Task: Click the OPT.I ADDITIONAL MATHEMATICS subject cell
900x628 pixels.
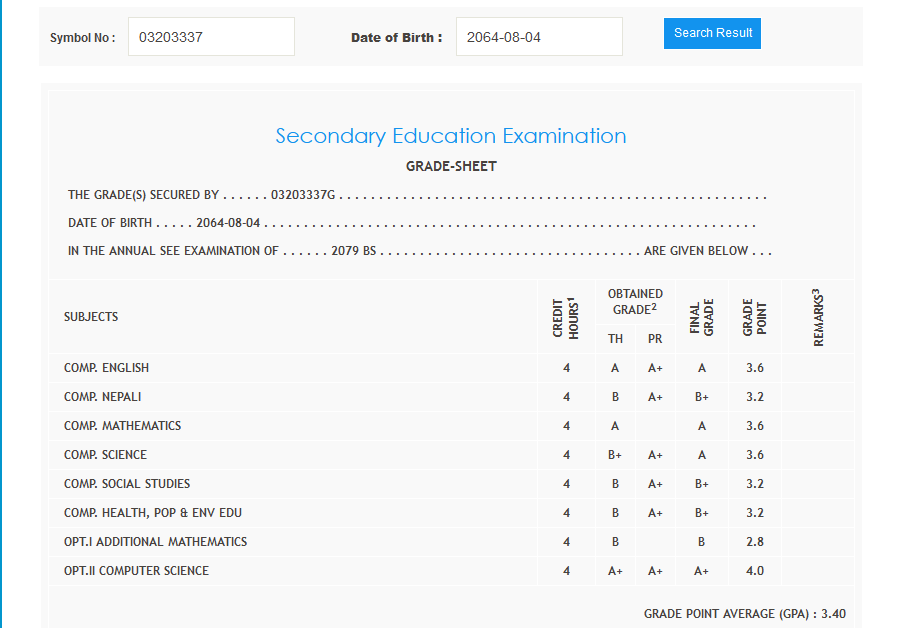Action: 155,542
